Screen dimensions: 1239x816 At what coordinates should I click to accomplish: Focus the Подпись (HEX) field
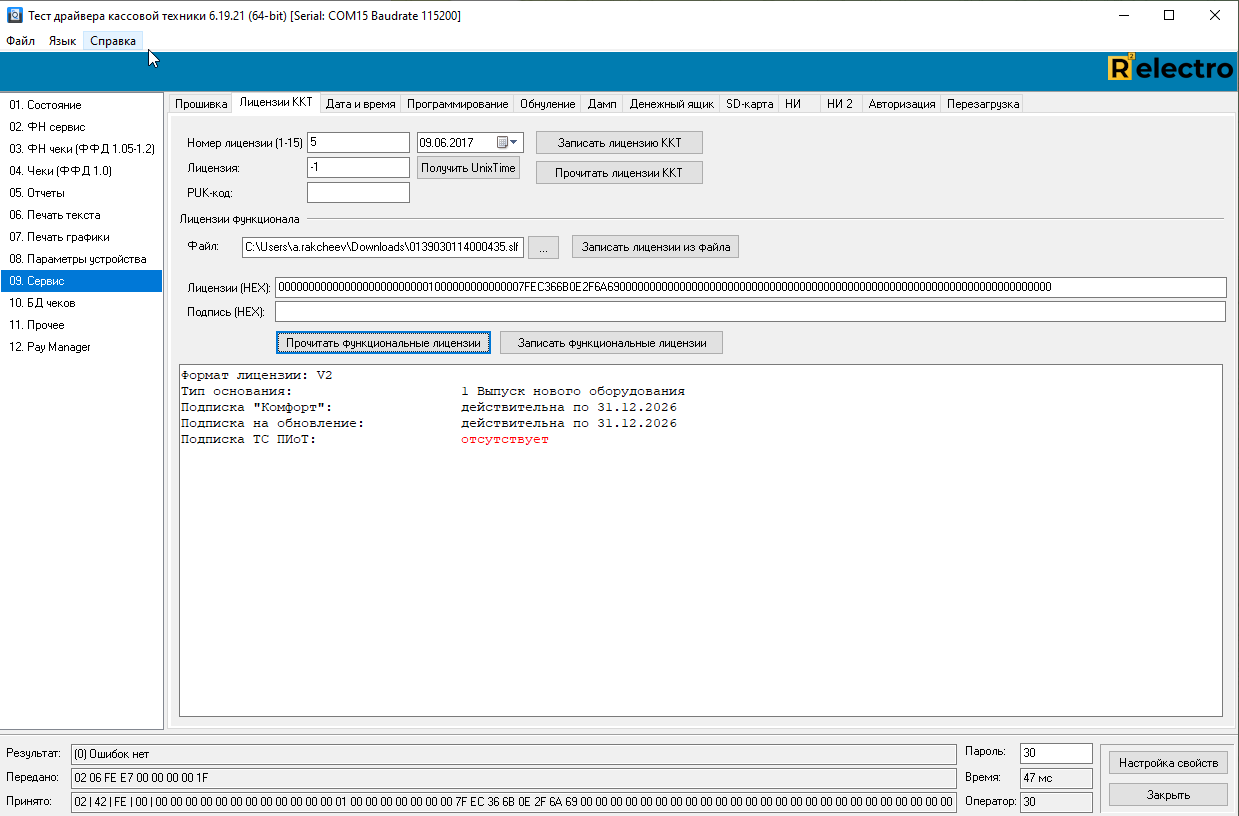tap(750, 312)
